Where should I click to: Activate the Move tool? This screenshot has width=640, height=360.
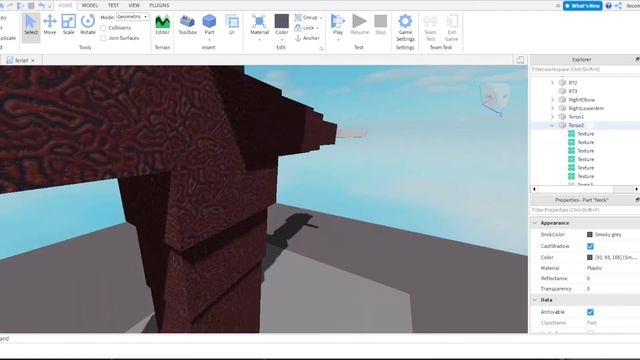(x=50, y=25)
